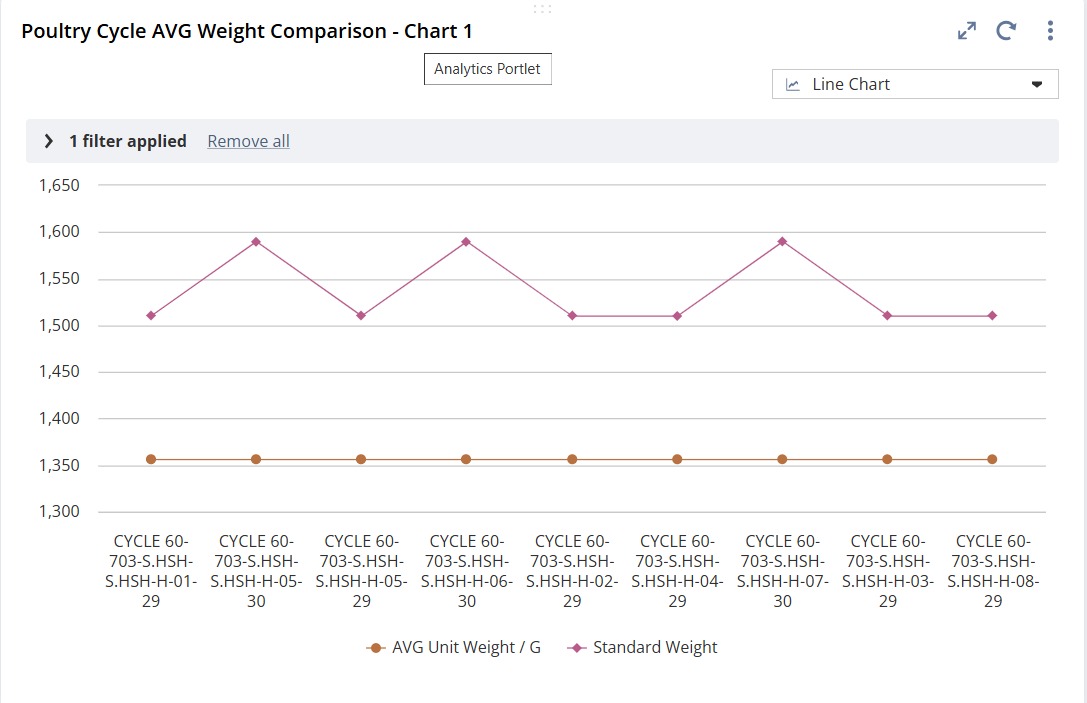Viewport: 1087px width, 703px height.
Task: Open the three-dot more options menu
Action: tap(1050, 31)
